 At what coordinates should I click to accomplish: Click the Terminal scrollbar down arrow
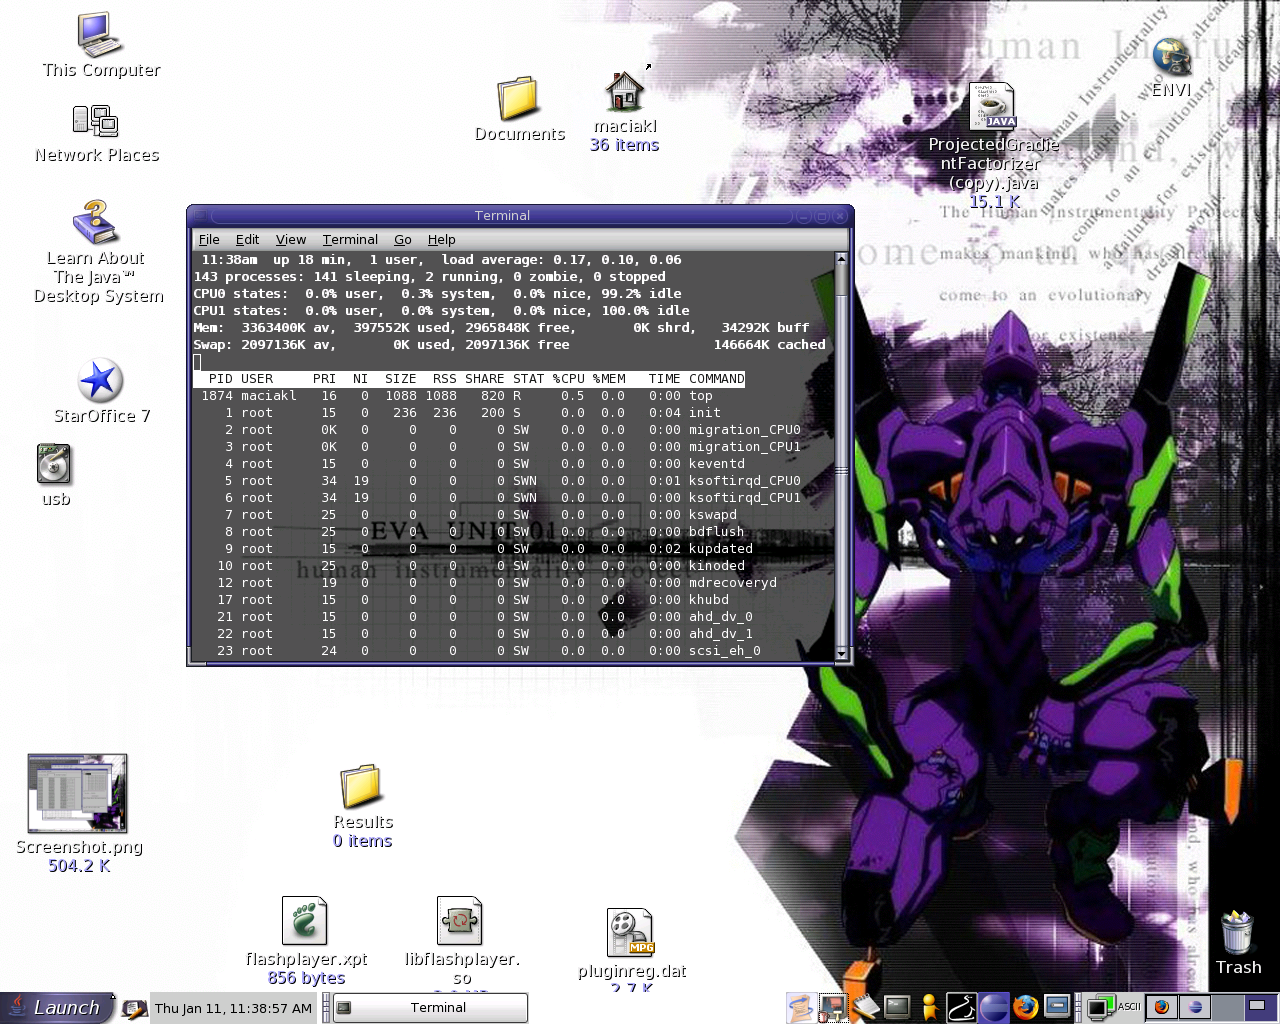[x=841, y=654]
